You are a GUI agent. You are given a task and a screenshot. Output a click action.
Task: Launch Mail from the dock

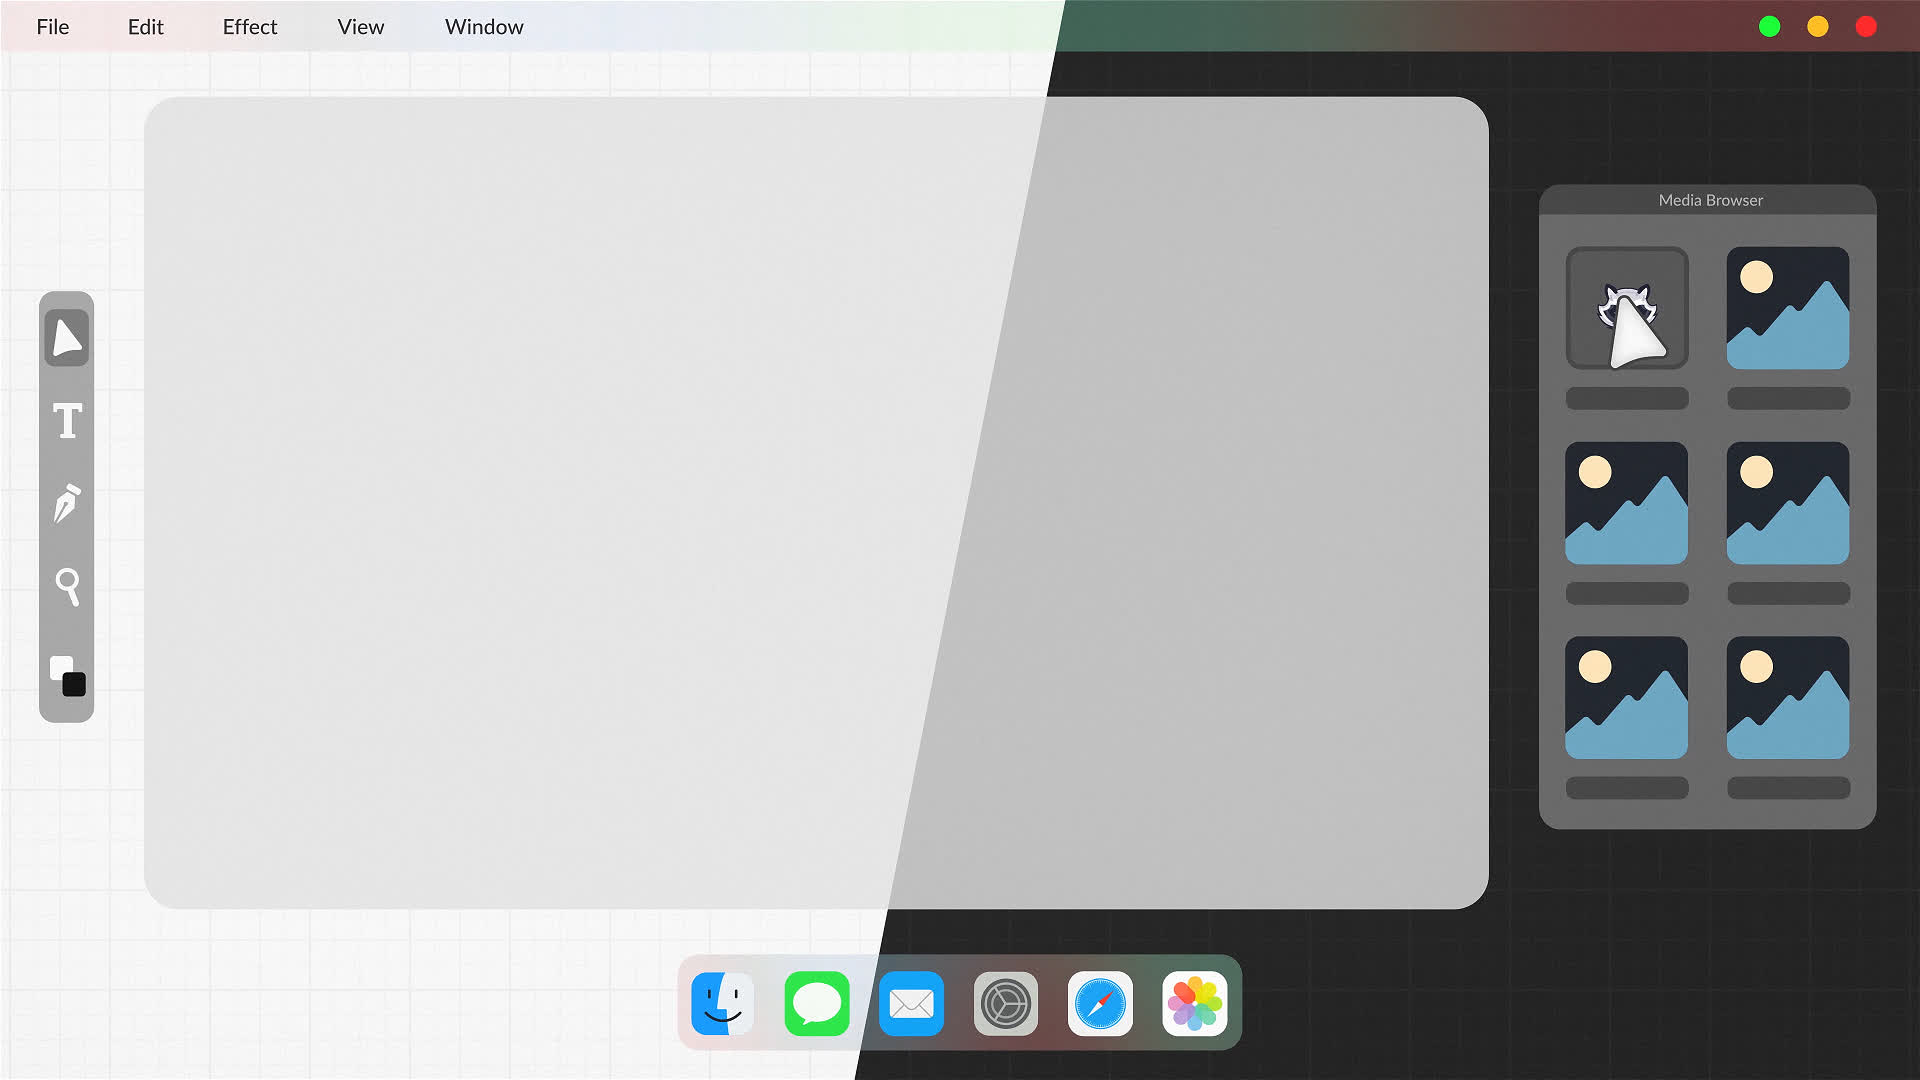point(911,1003)
